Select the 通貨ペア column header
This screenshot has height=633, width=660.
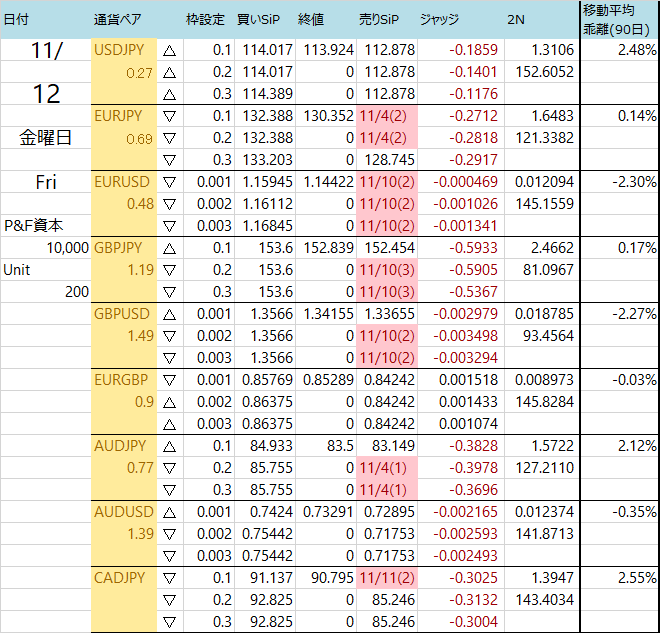(117, 19)
